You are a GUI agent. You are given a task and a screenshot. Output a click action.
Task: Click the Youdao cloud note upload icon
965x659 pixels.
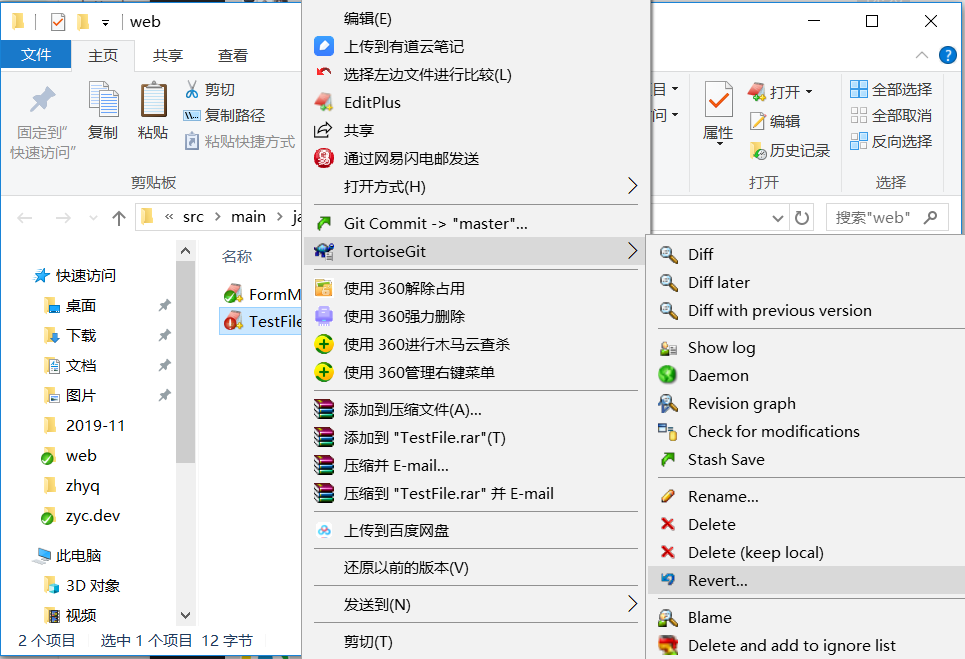[x=324, y=46]
